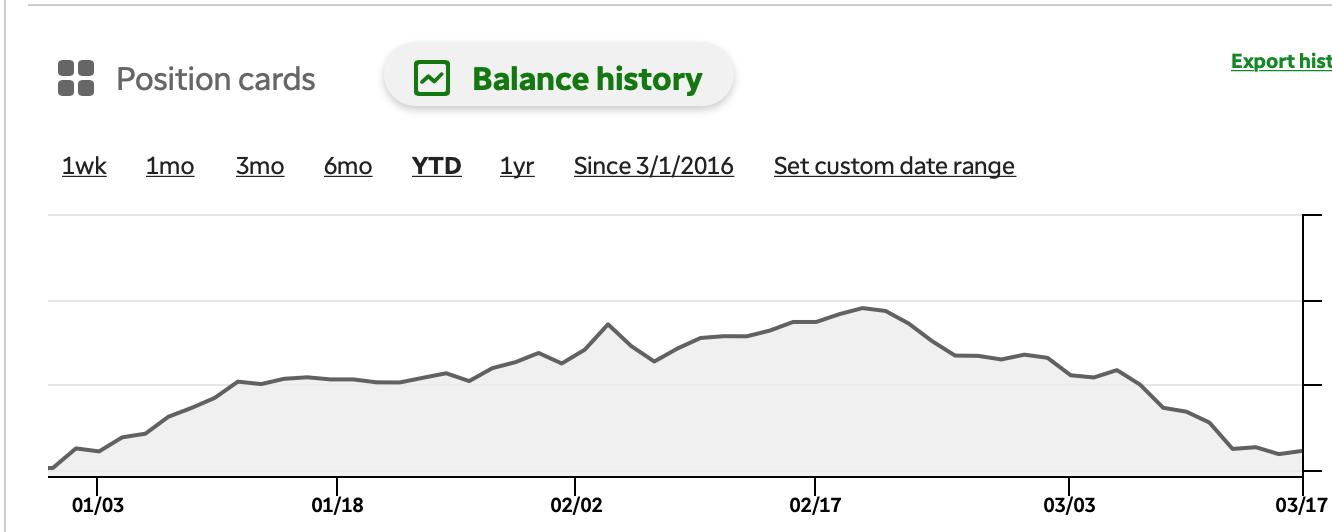The width and height of the screenshot is (1332, 532).
Task: Click the 01/03 date axis label
Action: point(97,505)
